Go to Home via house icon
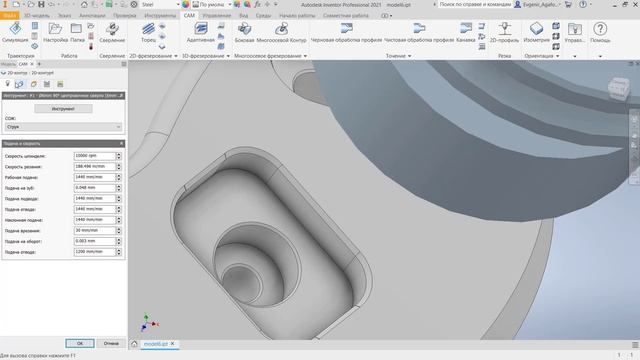 (84, 4)
